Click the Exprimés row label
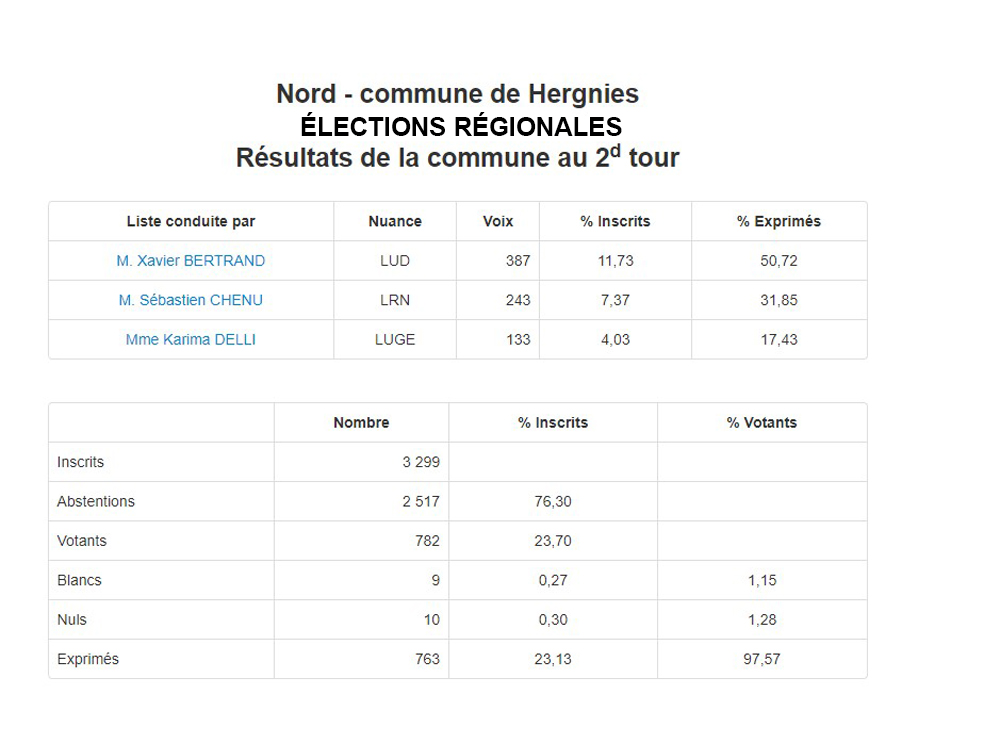1000x750 pixels. pyautogui.click(x=88, y=659)
